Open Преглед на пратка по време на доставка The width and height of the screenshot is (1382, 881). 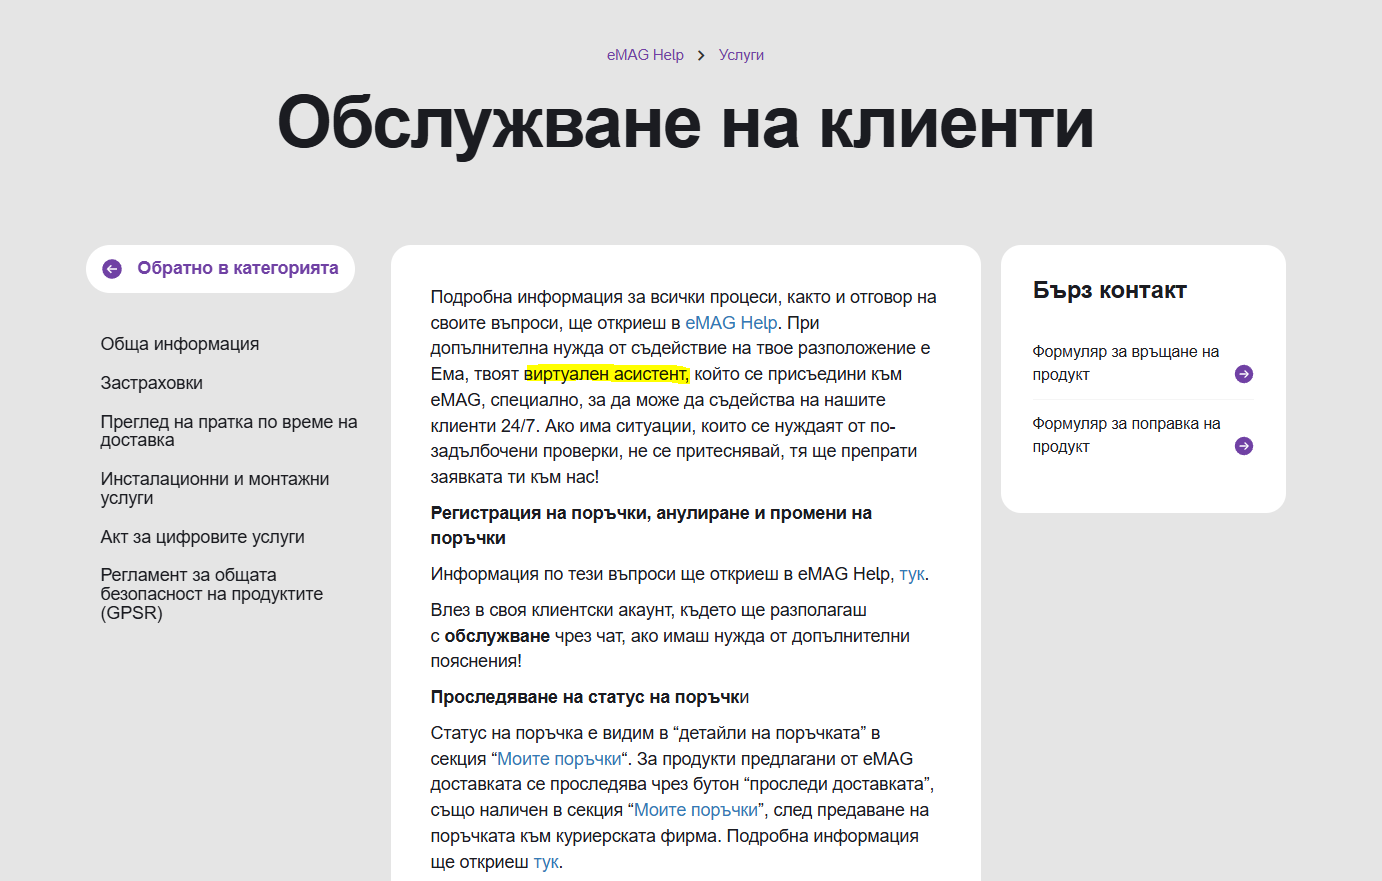228,431
